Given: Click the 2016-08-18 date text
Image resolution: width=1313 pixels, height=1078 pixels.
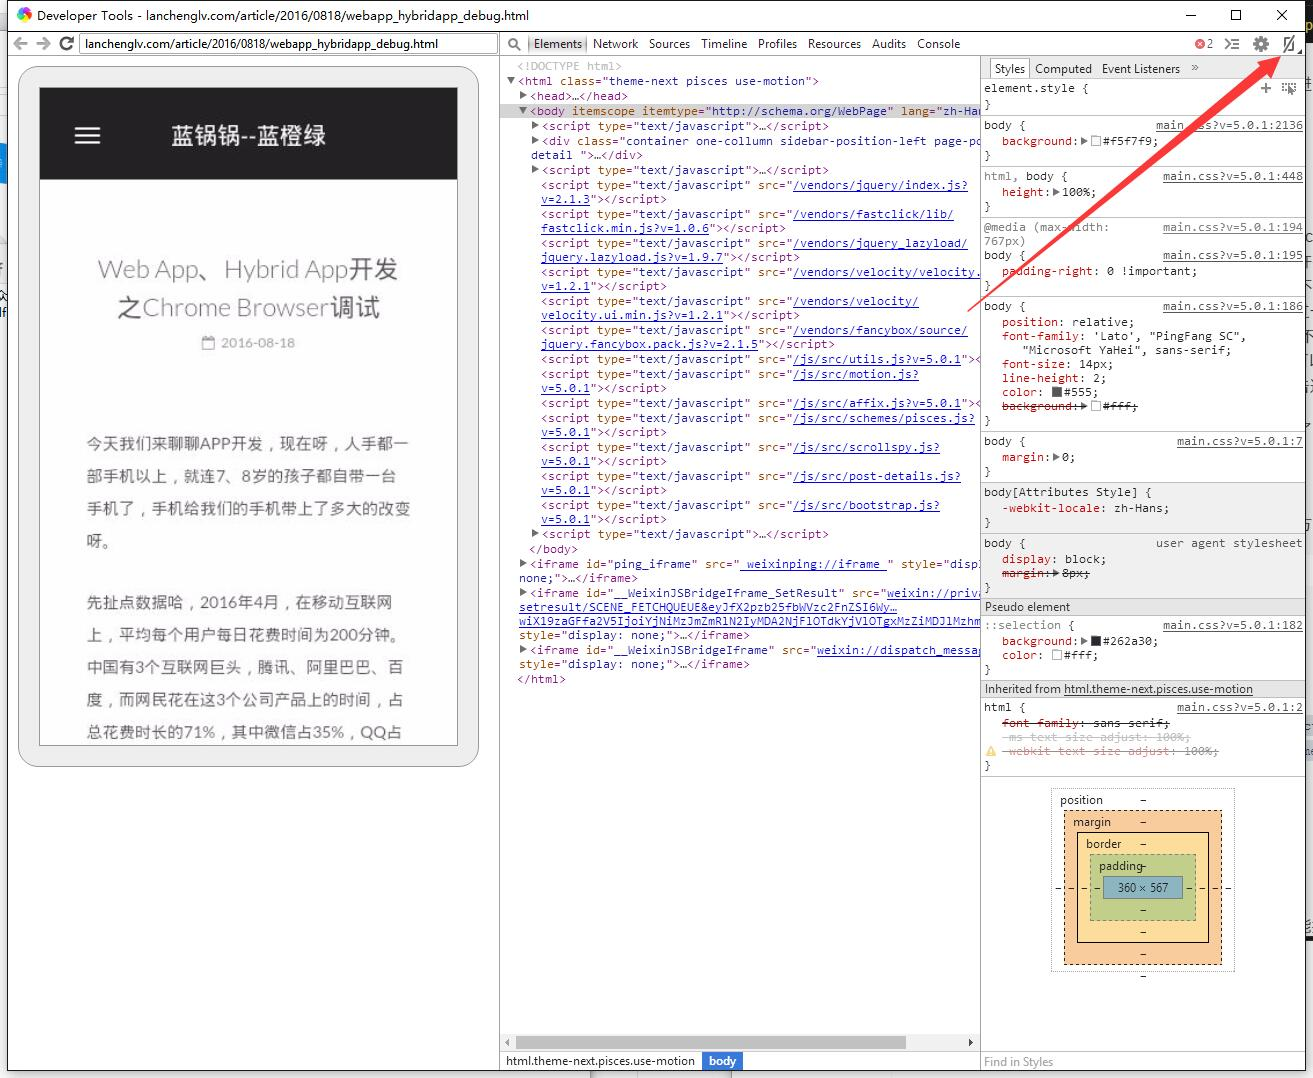Looking at the screenshot, I should click(258, 343).
